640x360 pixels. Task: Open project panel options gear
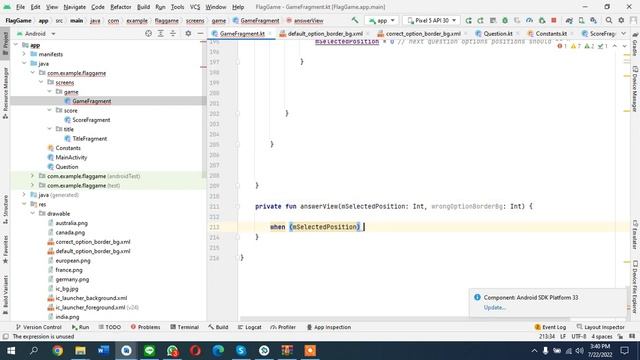point(188,33)
